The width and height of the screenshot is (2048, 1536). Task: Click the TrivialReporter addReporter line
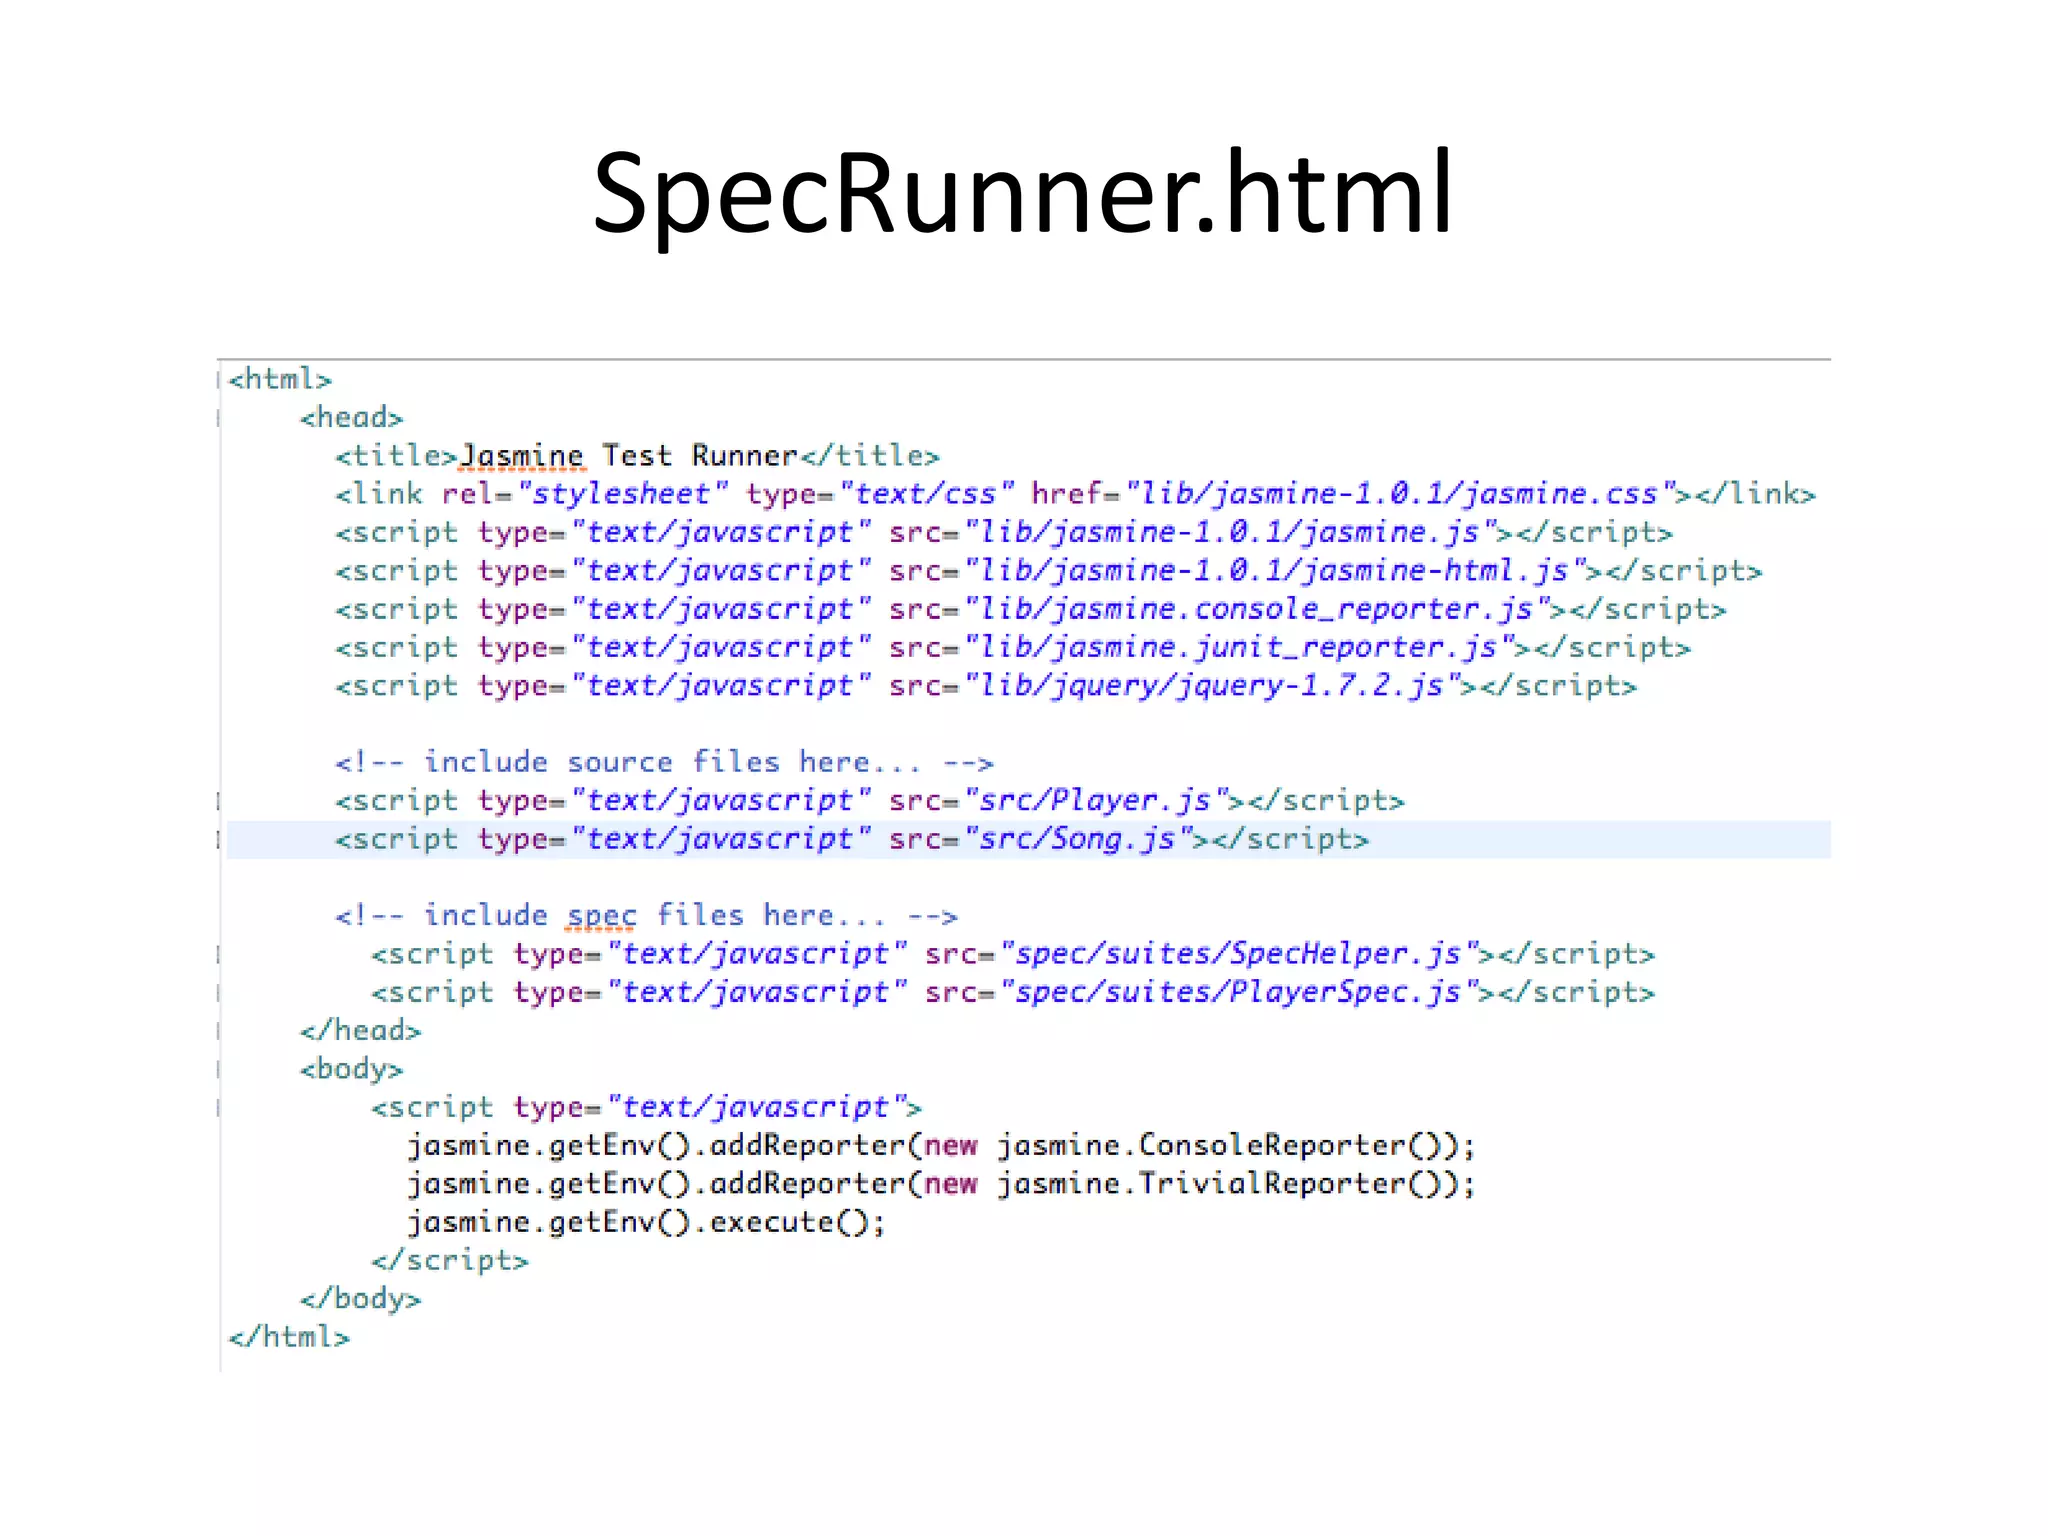941,1184
